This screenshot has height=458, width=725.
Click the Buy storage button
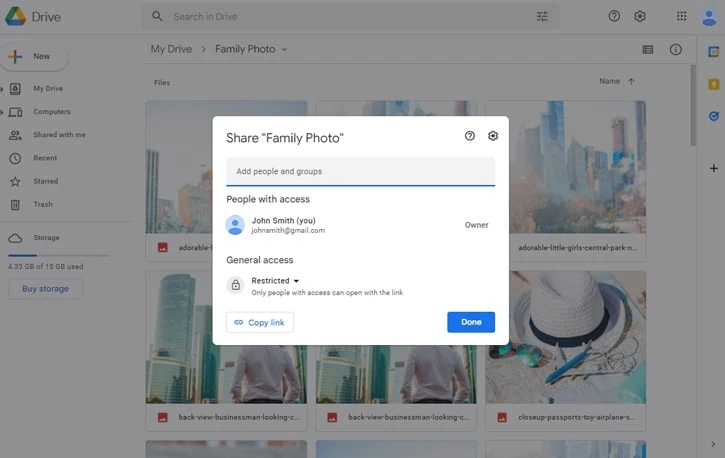[45, 289]
